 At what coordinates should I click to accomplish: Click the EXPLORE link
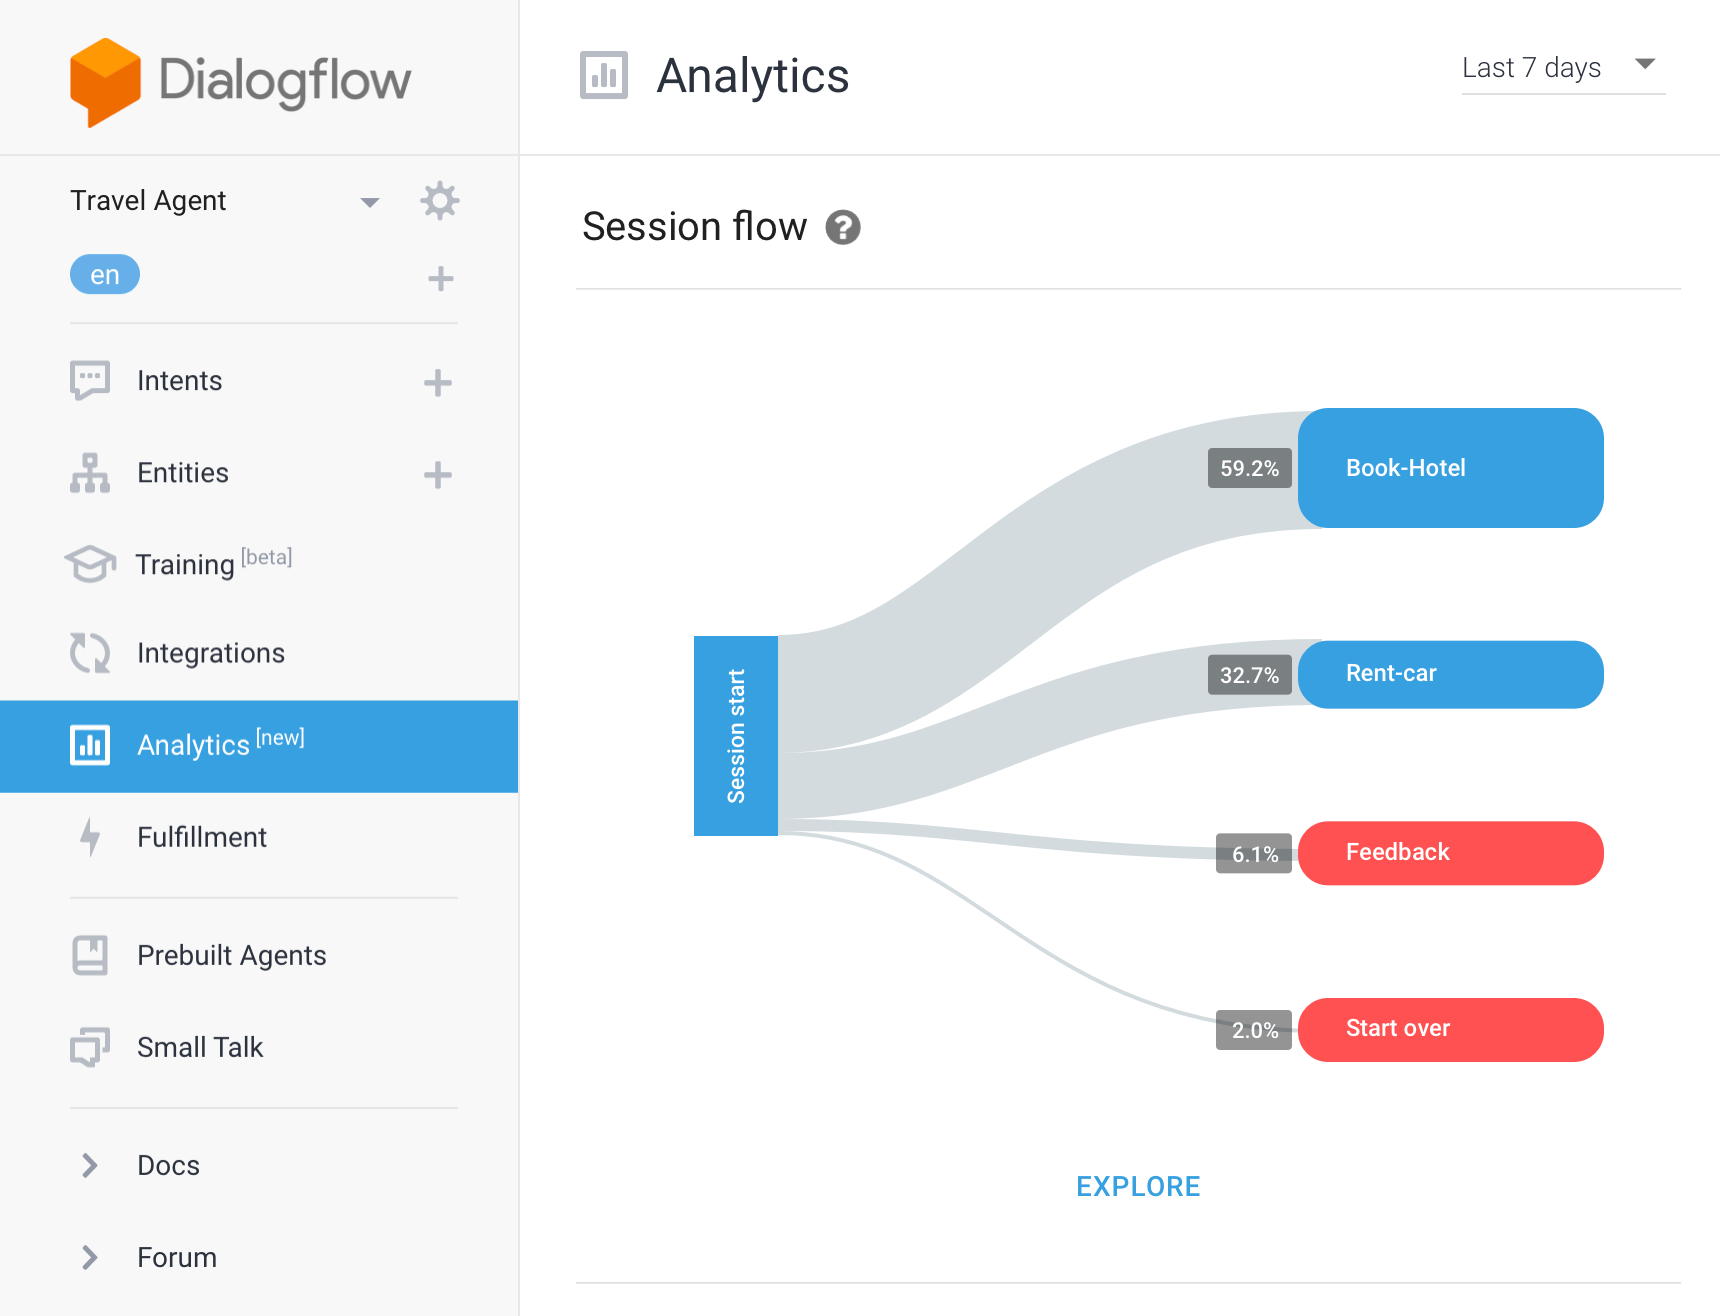coord(1138,1186)
